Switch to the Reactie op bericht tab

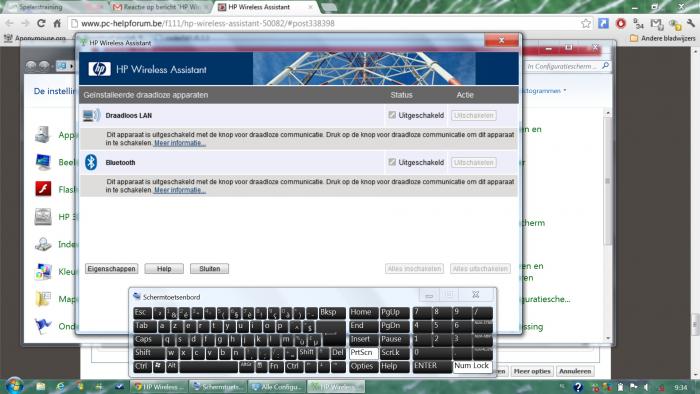point(161,7)
